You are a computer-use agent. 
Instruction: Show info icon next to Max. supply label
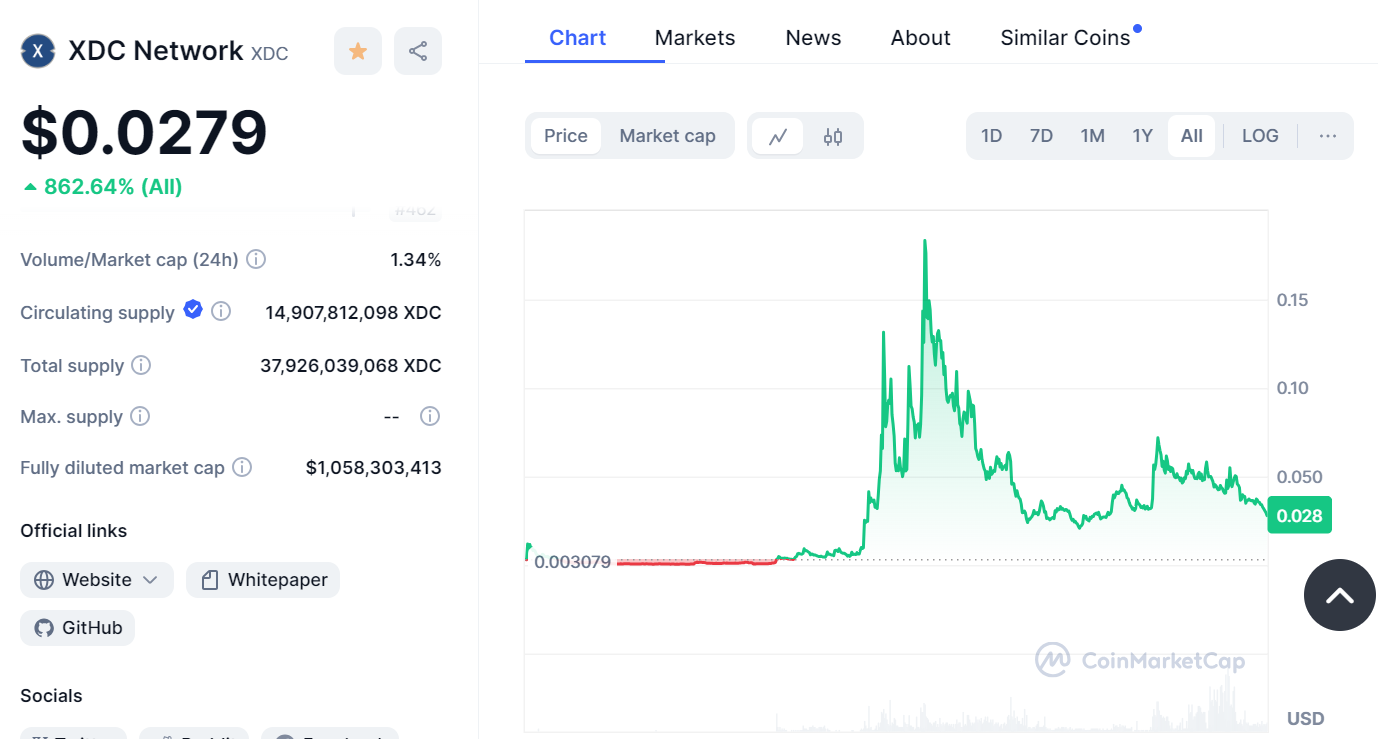(140, 416)
